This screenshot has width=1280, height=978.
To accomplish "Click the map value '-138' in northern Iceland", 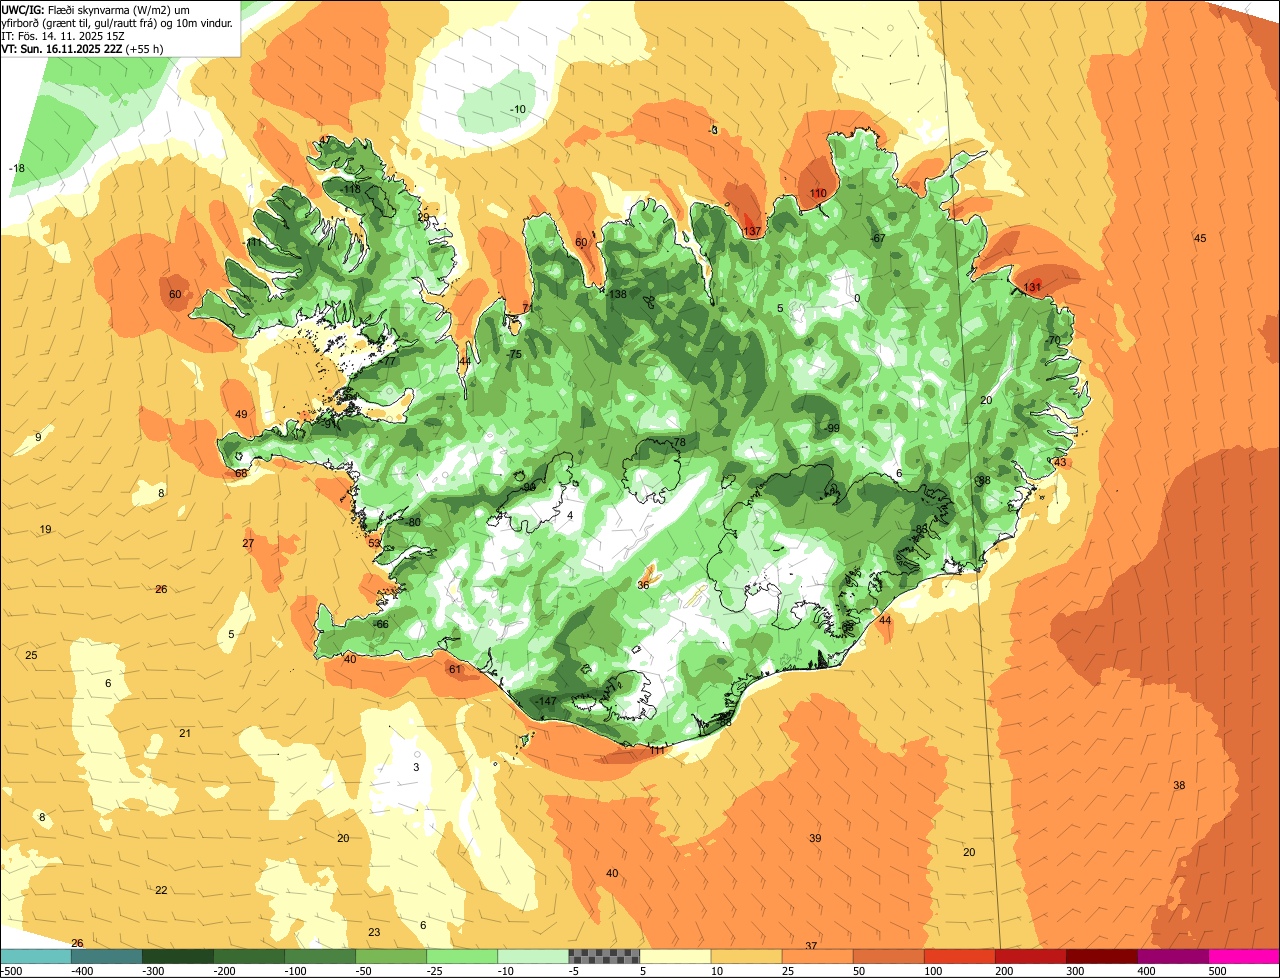I will tap(616, 294).
